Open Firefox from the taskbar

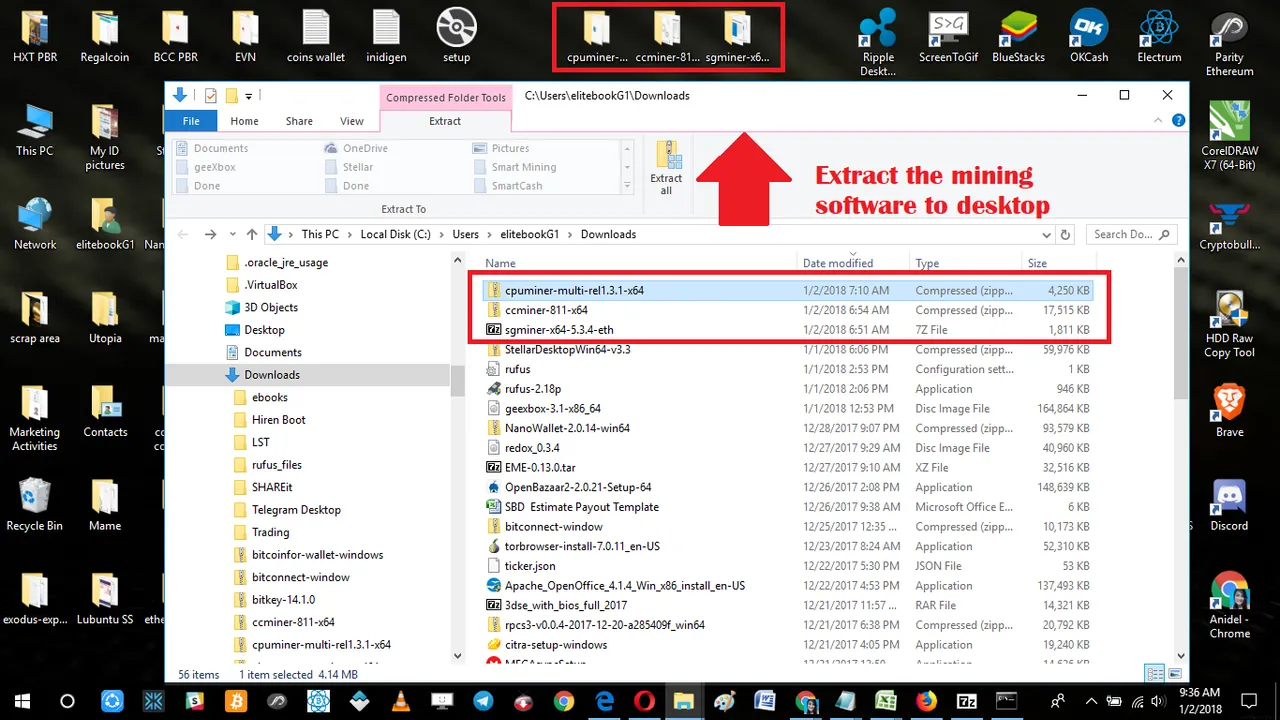927,701
